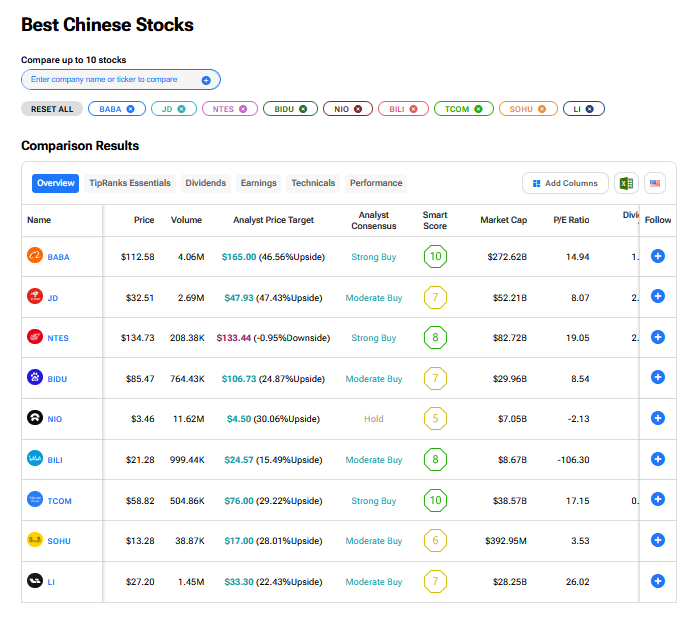Export table via Excel icon

point(626,183)
